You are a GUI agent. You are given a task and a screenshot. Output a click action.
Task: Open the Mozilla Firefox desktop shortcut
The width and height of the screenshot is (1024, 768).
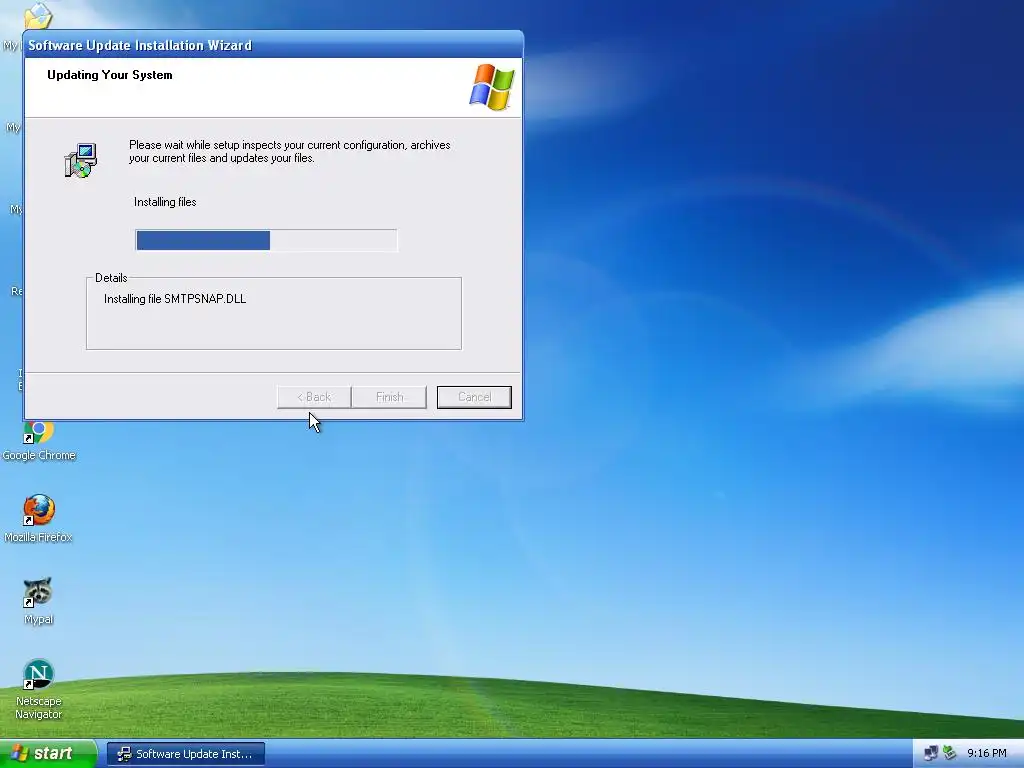(39, 519)
